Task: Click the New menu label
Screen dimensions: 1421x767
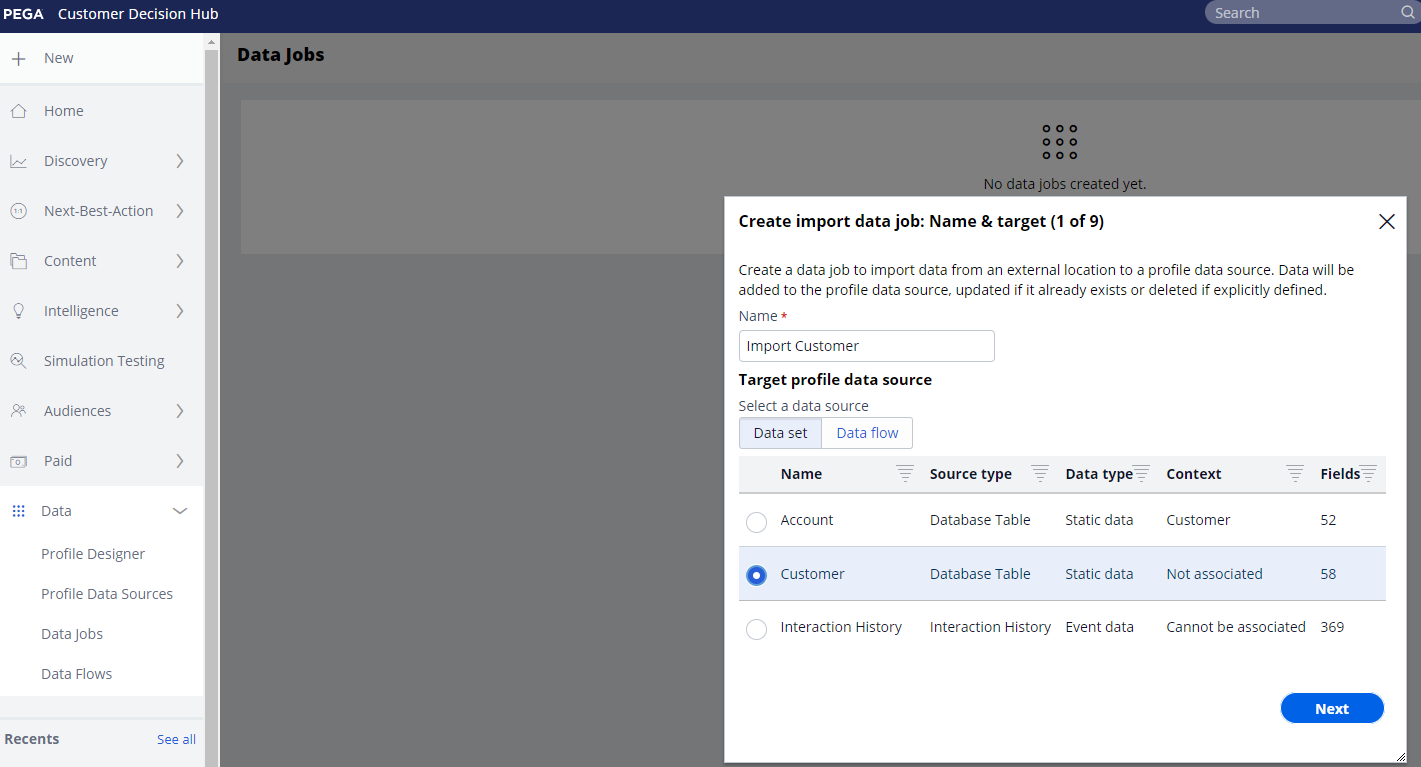Action: (59, 58)
